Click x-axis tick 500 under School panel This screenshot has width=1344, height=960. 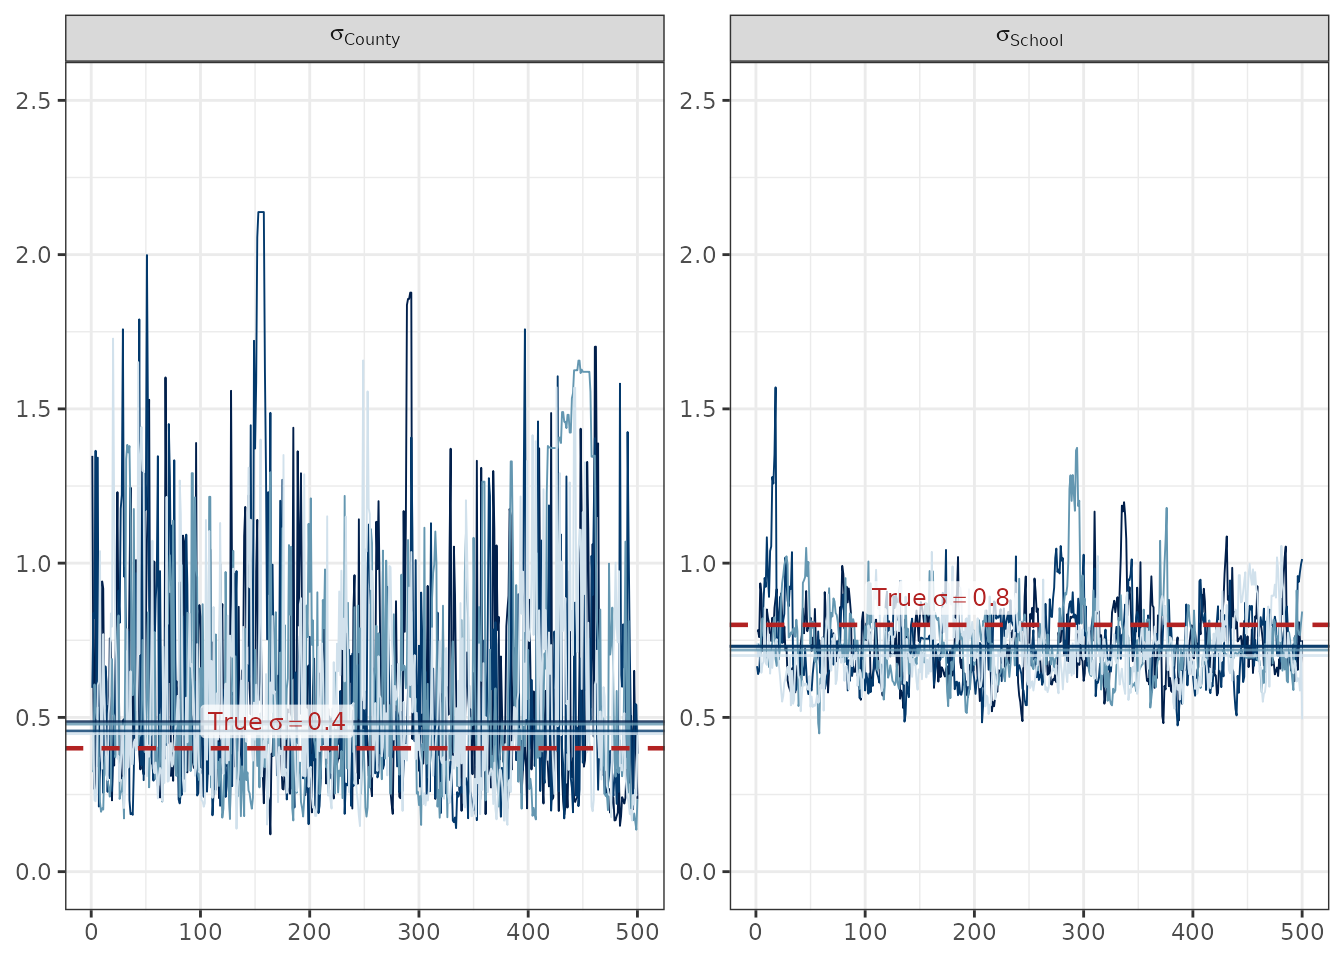[1302, 932]
